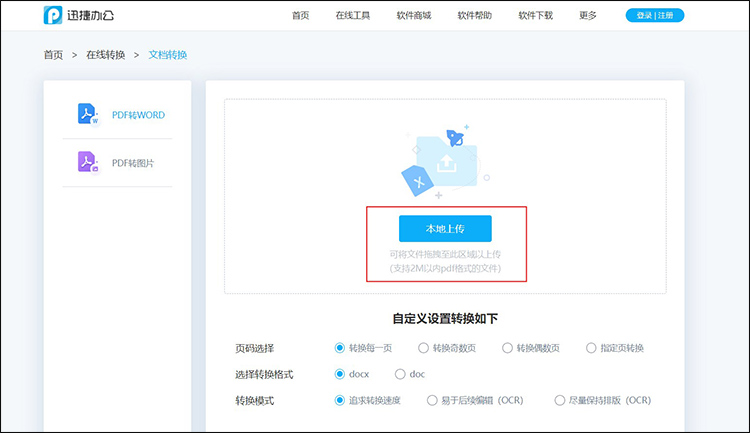Expand the 更多 navigation menu
Viewport: 750px width, 433px height.
[x=587, y=15]
